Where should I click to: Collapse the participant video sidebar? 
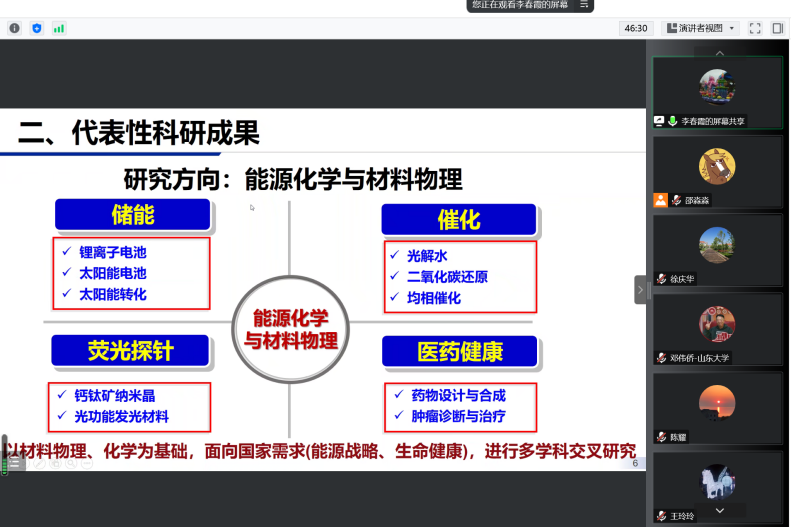(640, 289)
